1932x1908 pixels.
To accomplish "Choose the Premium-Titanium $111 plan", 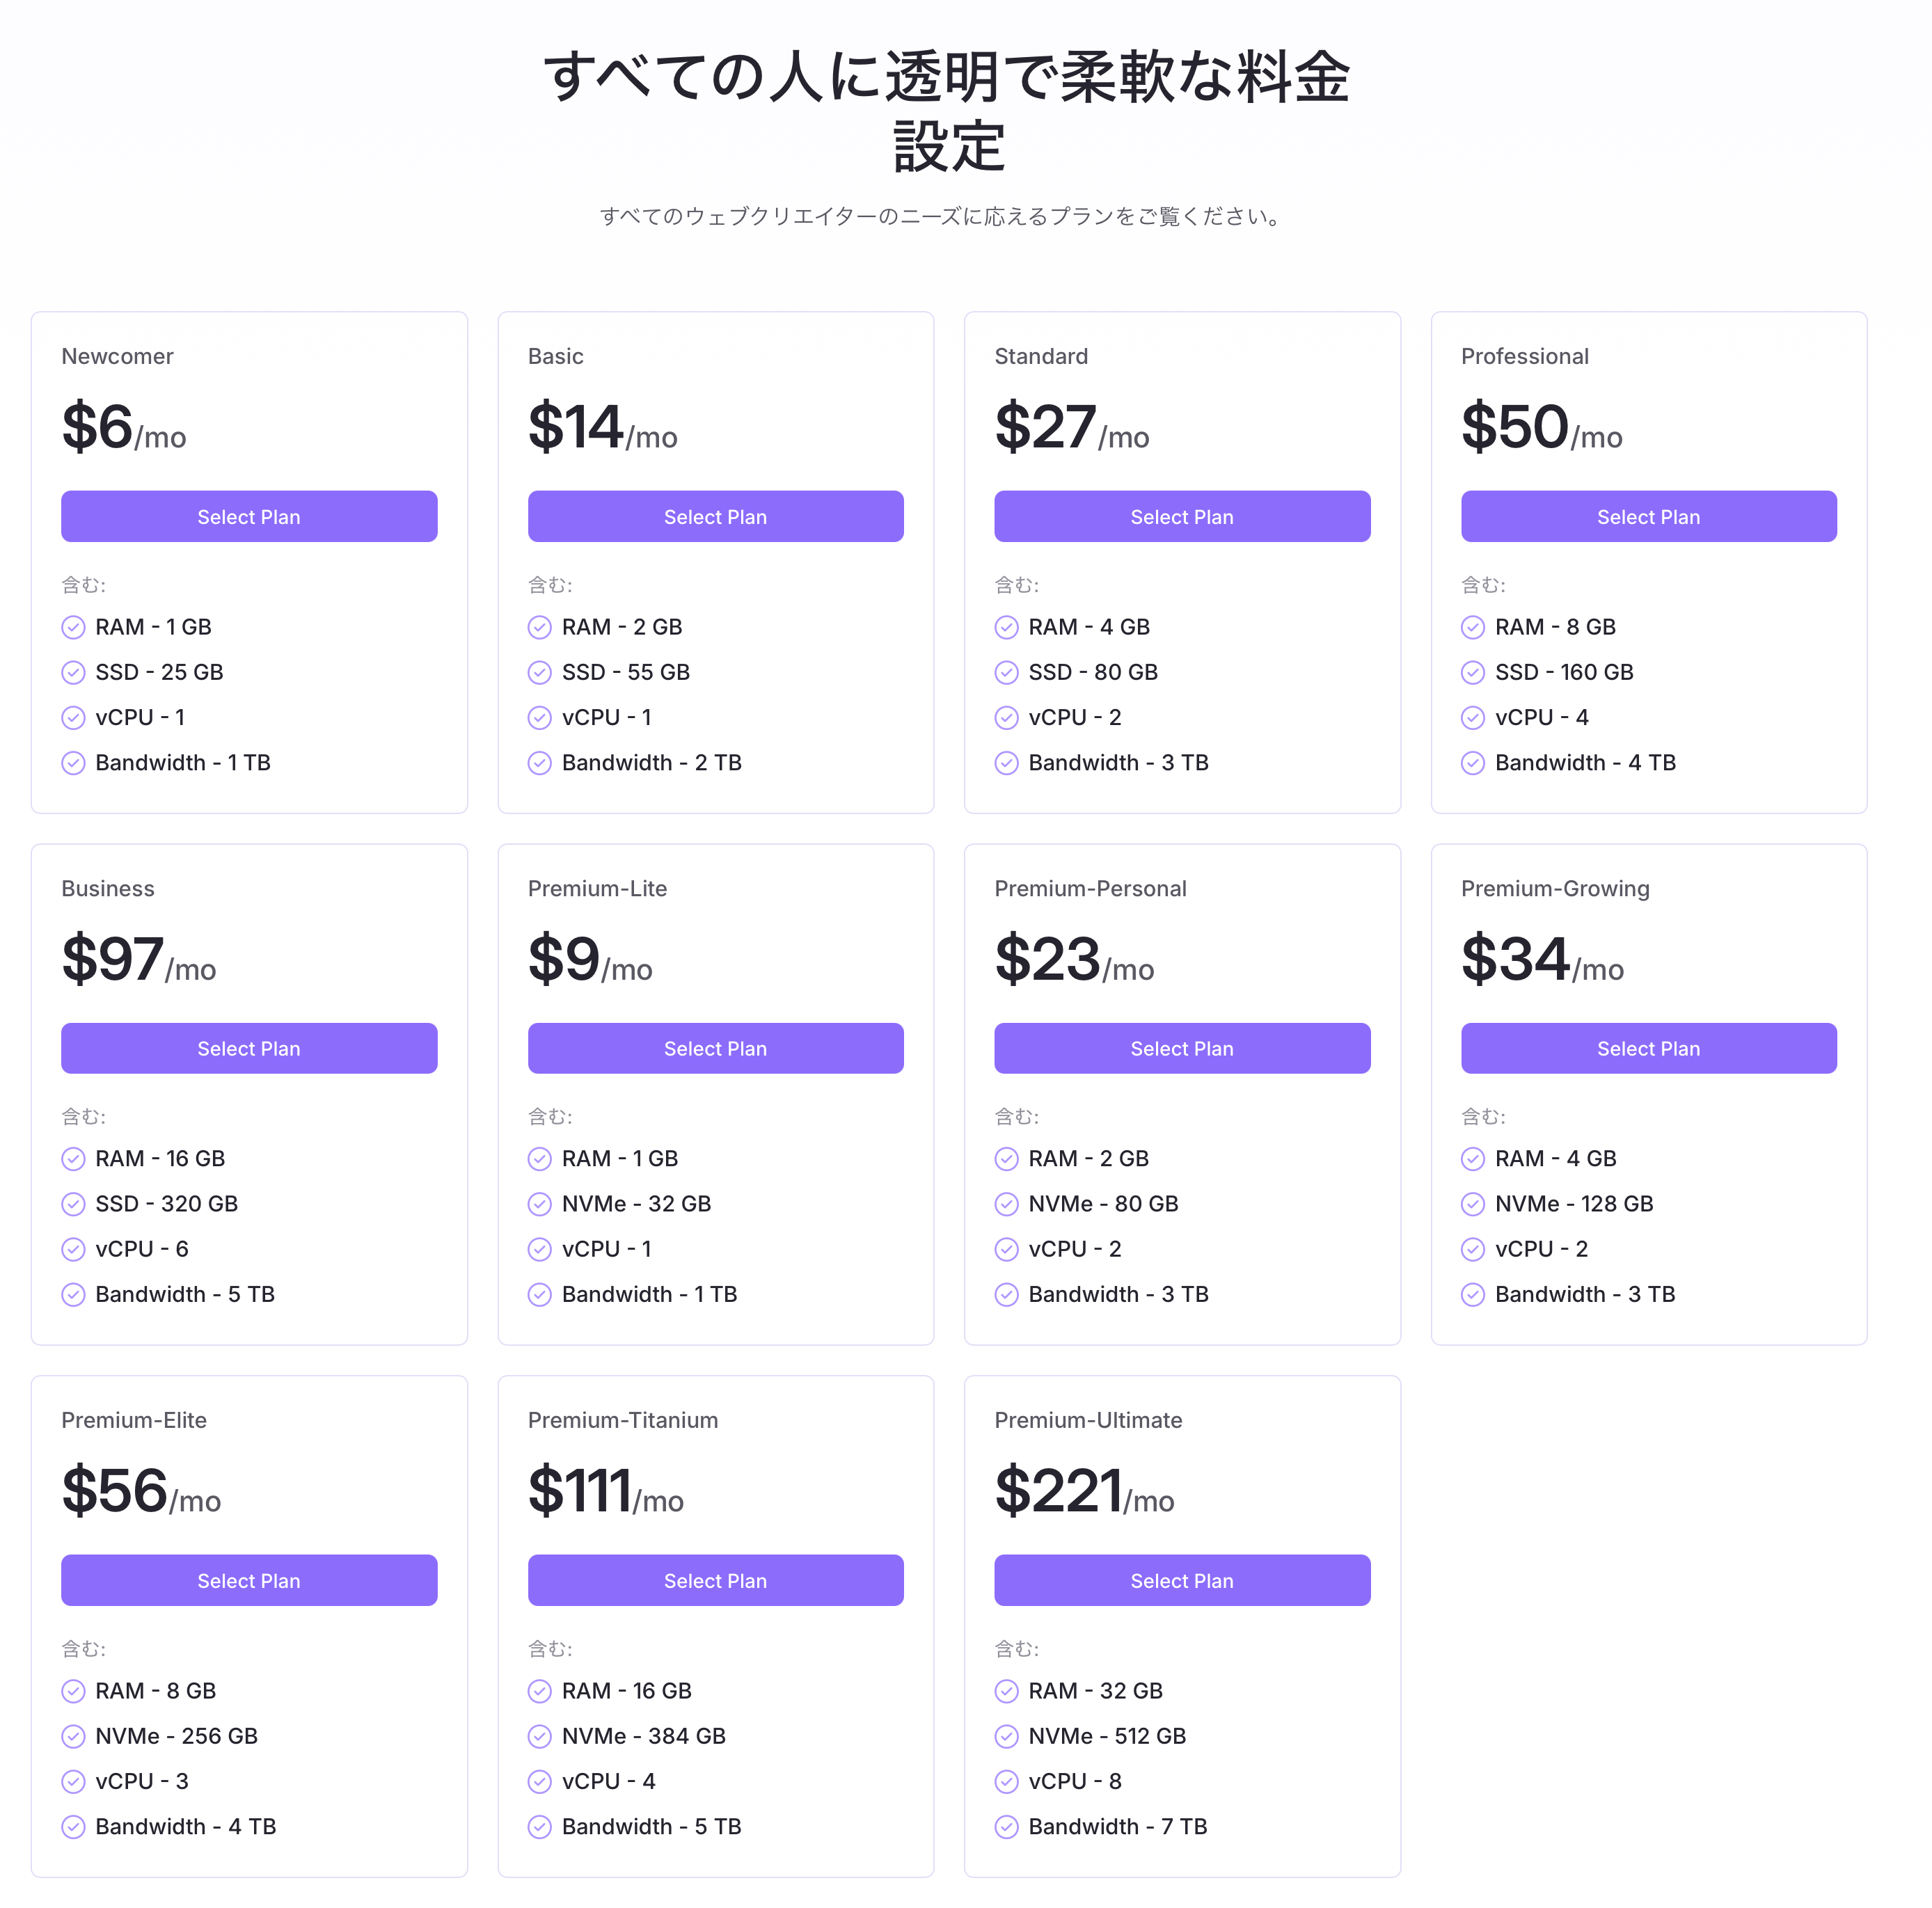I will pos(716,1580).
